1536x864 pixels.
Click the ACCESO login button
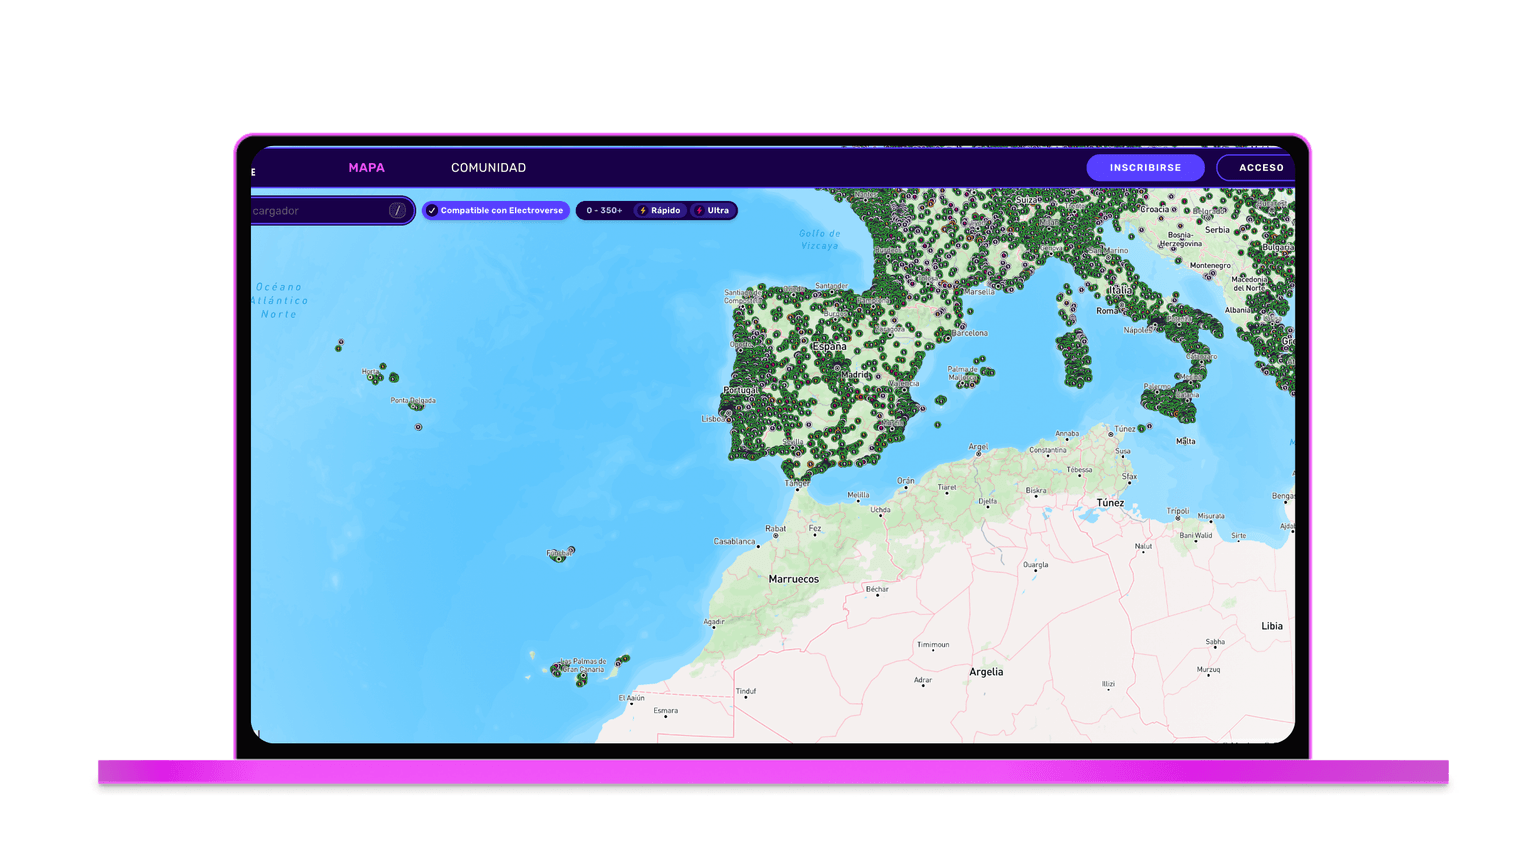coord(1260,168)
